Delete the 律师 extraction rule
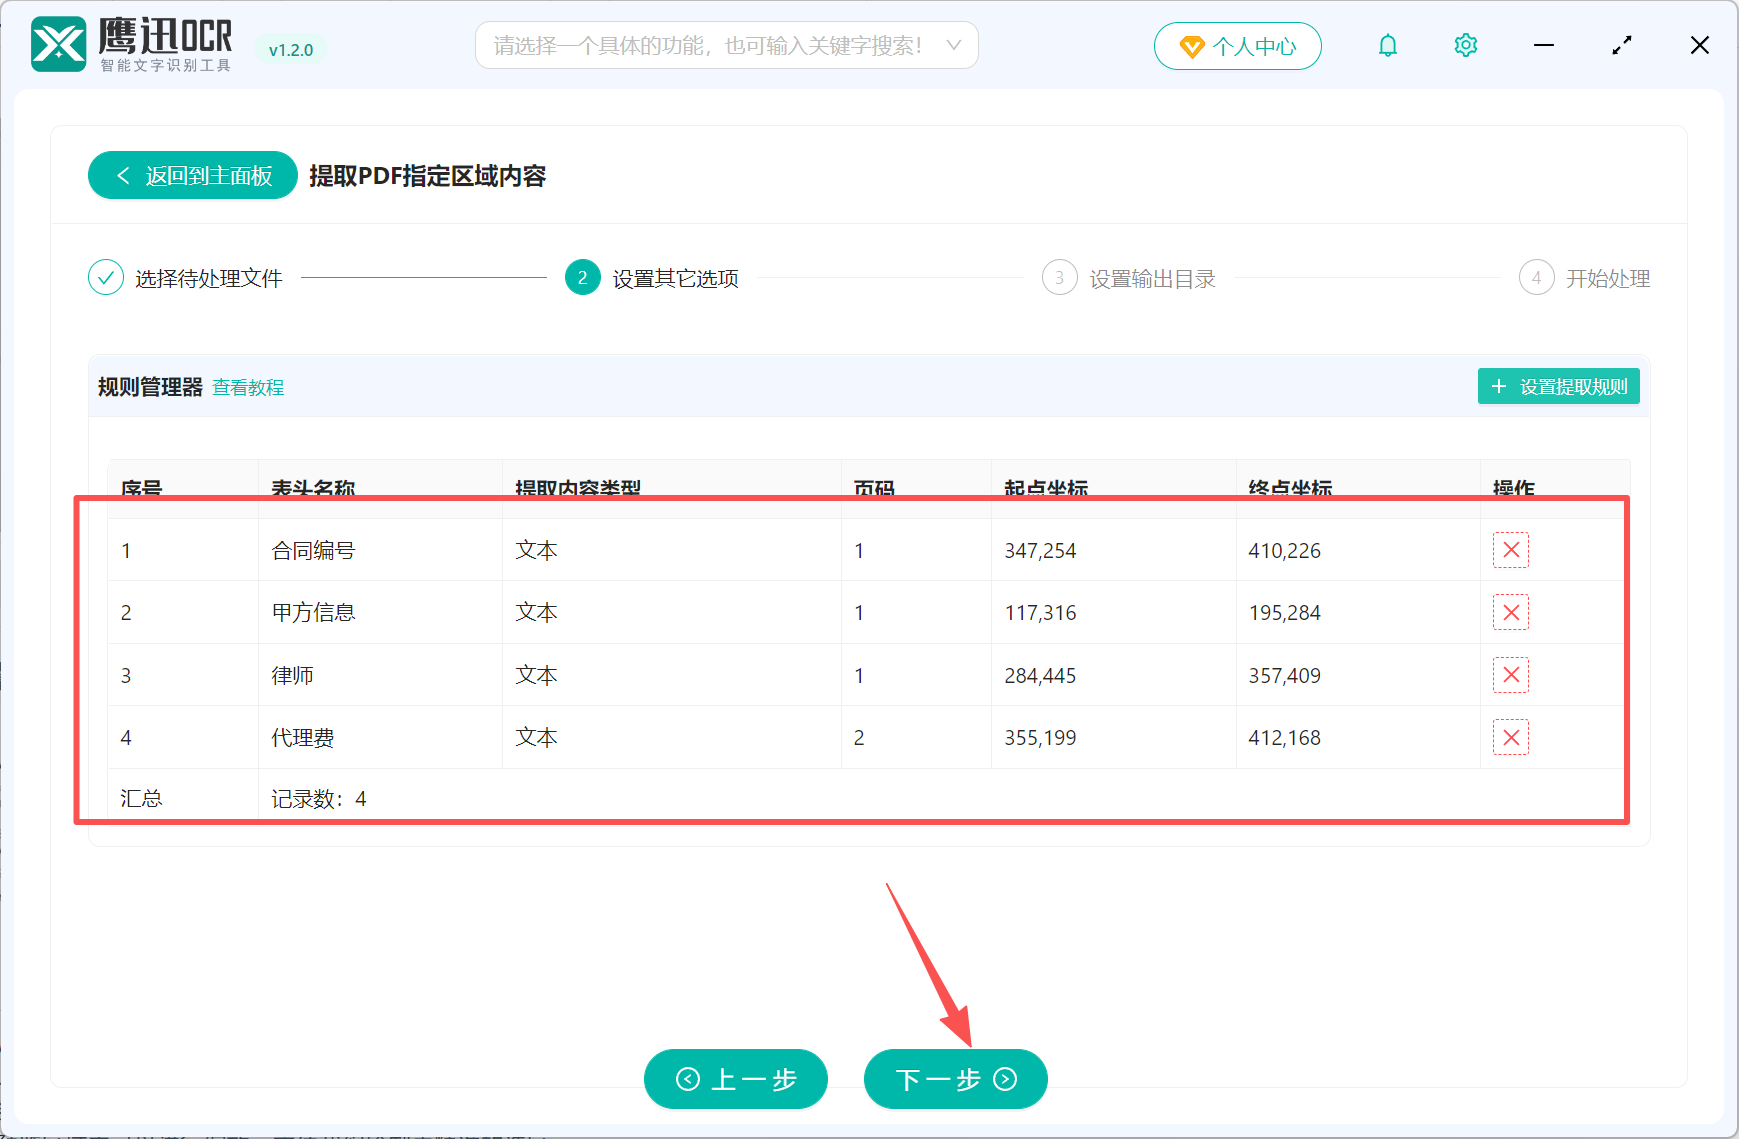Image resolution: width=1739 pixels, height=1139 pixels. (x=1511, y=675)
